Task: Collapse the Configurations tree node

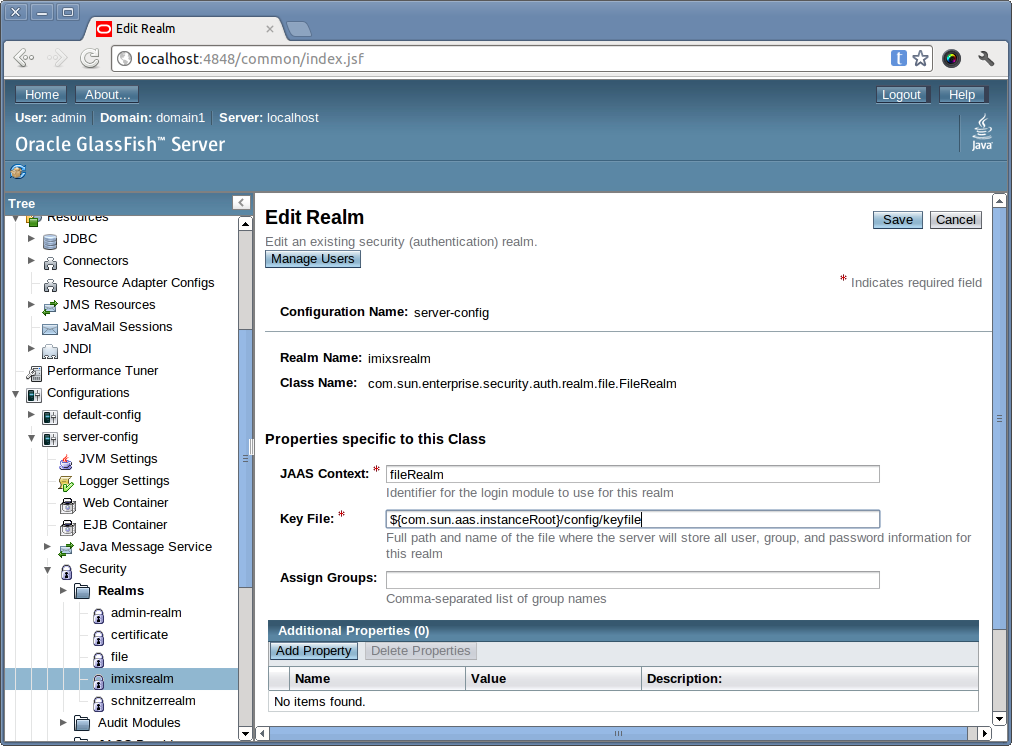Action: [15, 394]
